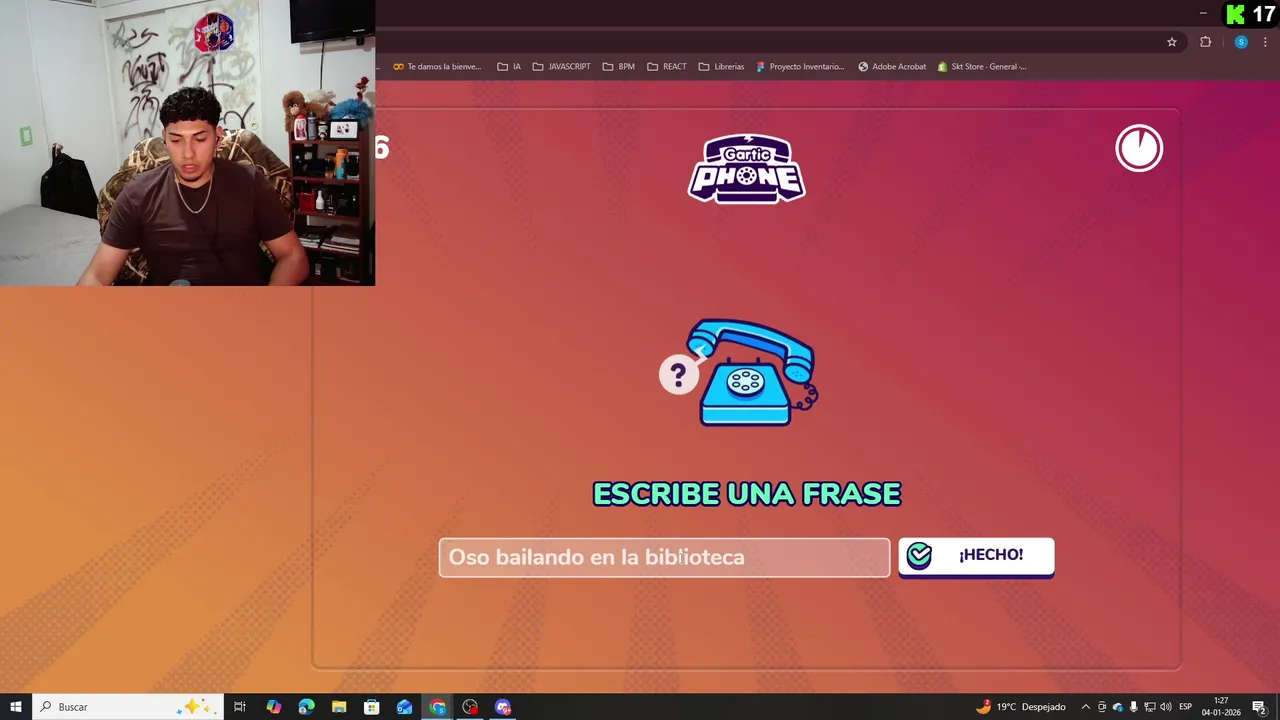Click the blue telephone illustration
The width and height of the screenshot is (1280, 720).
point(757,373)
